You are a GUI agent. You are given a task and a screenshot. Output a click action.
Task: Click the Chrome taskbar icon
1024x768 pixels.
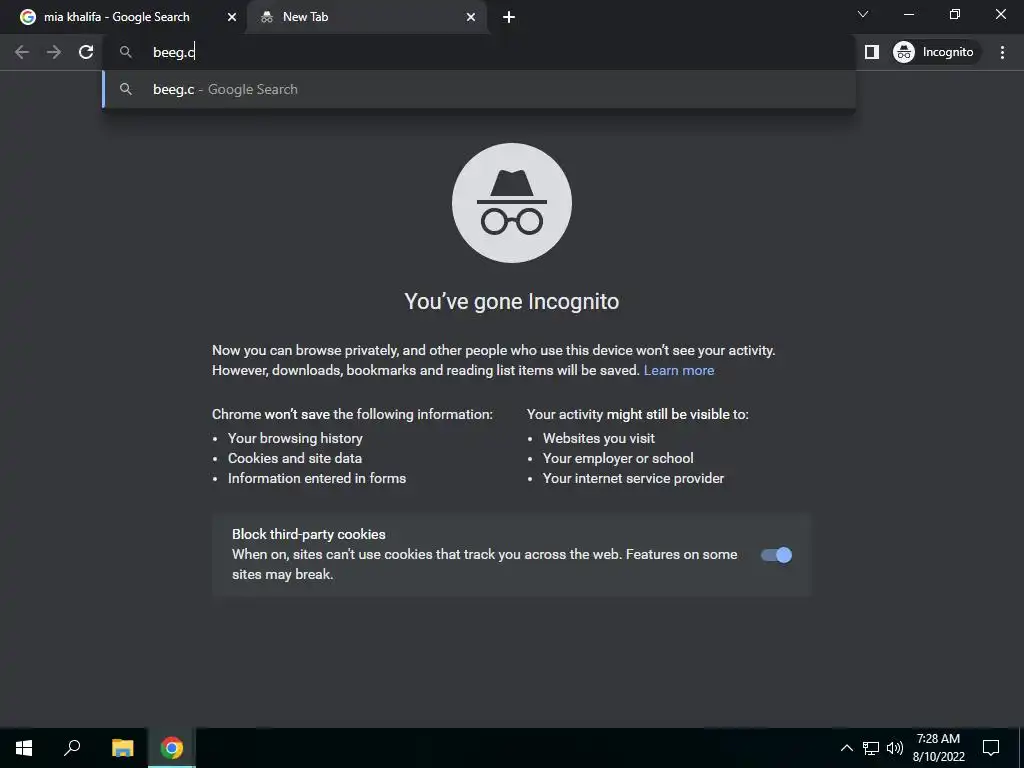[x=172, y=748]
